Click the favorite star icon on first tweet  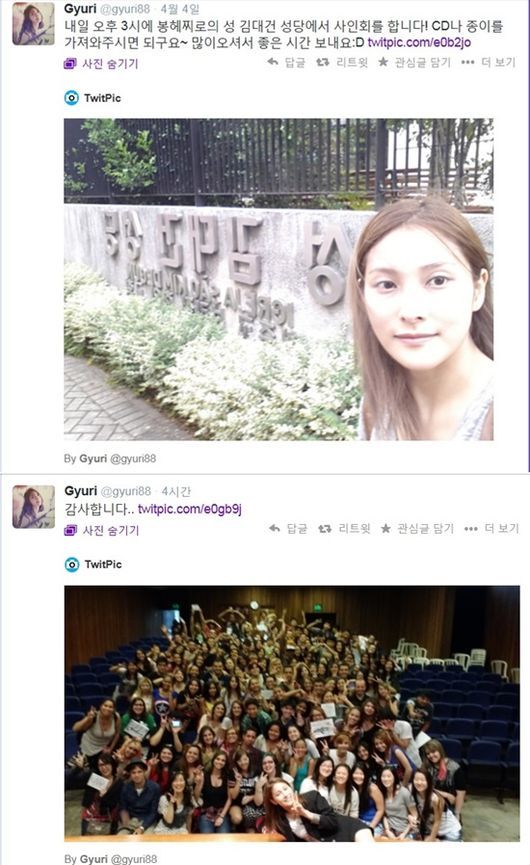click(383, 62)
